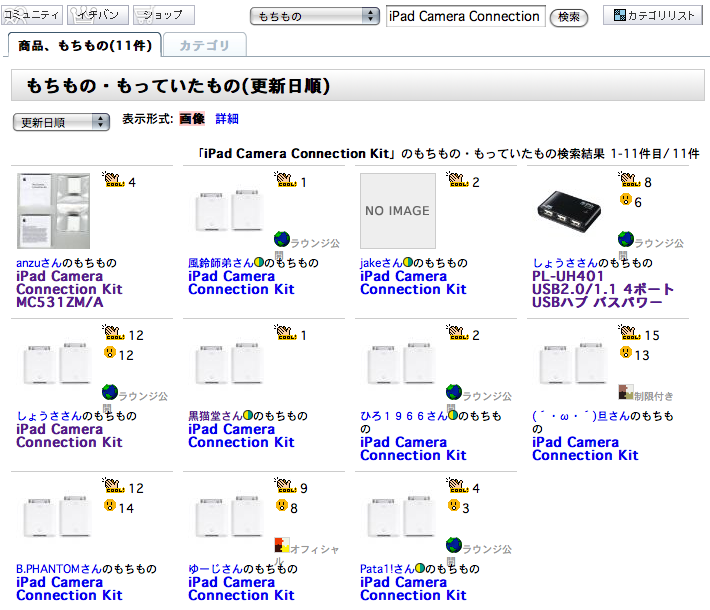Open Pata1!'s iPad Camera Connection Kit link
Image resolution: width=710 pixels, height=610 pixels.
pyautogui.click(x=413, y=589)
